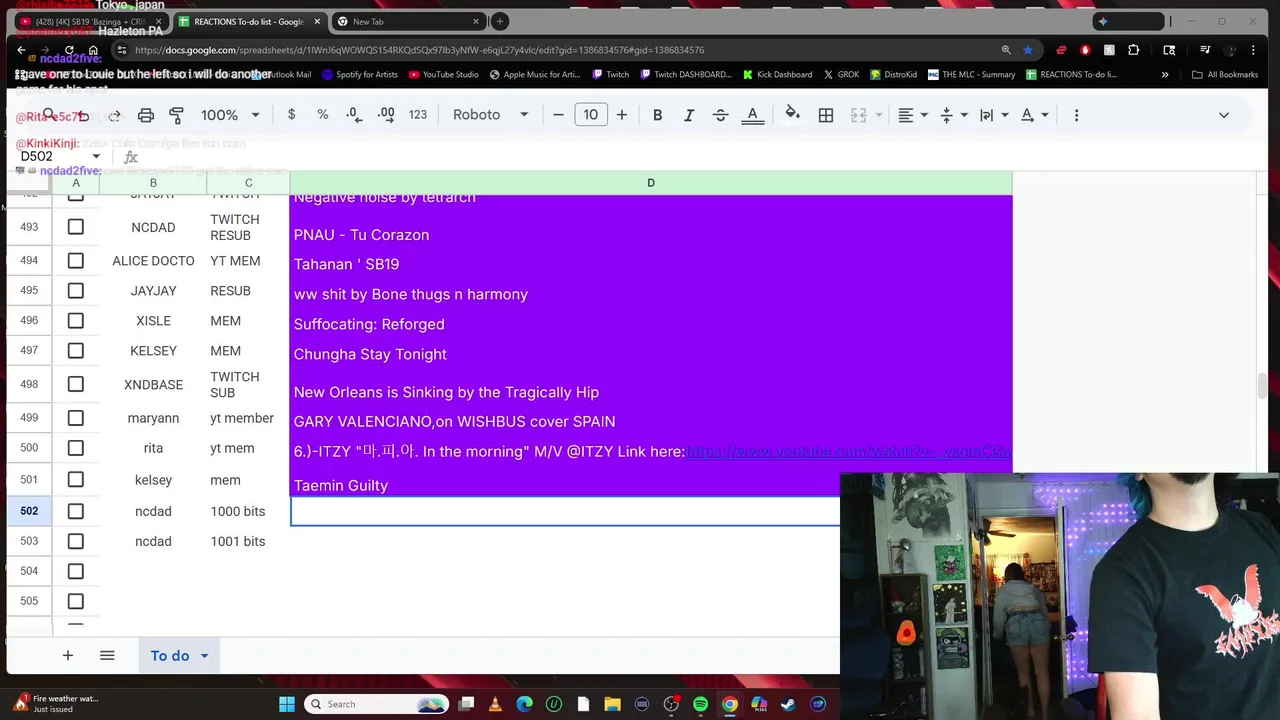Format selection as currency

[291, 115]
